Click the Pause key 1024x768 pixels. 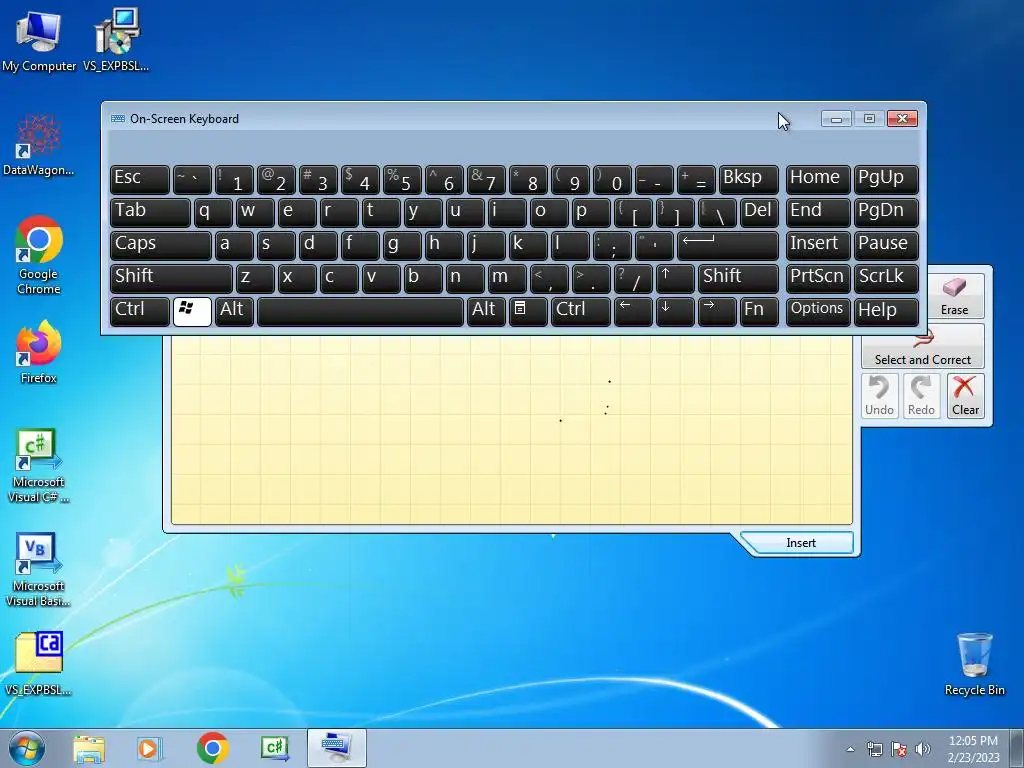[x=886, y=246]
